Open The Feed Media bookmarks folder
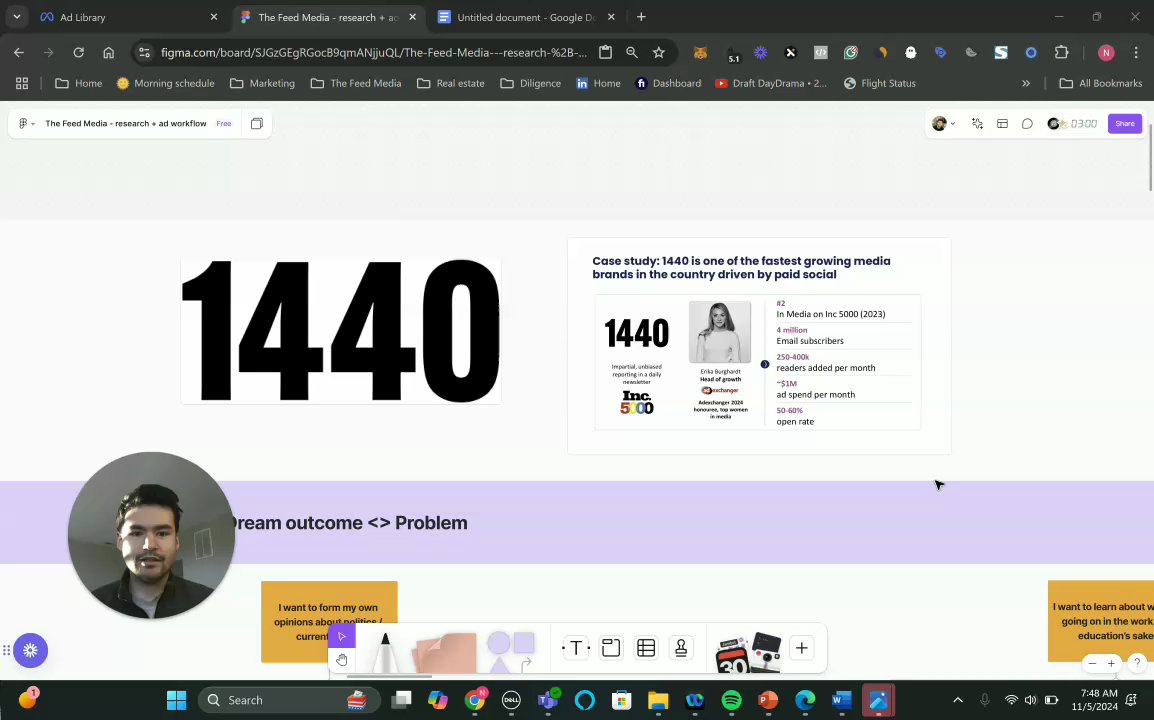Image resolution: width=1154 pixels, height=720 pixels. [356, 83]
